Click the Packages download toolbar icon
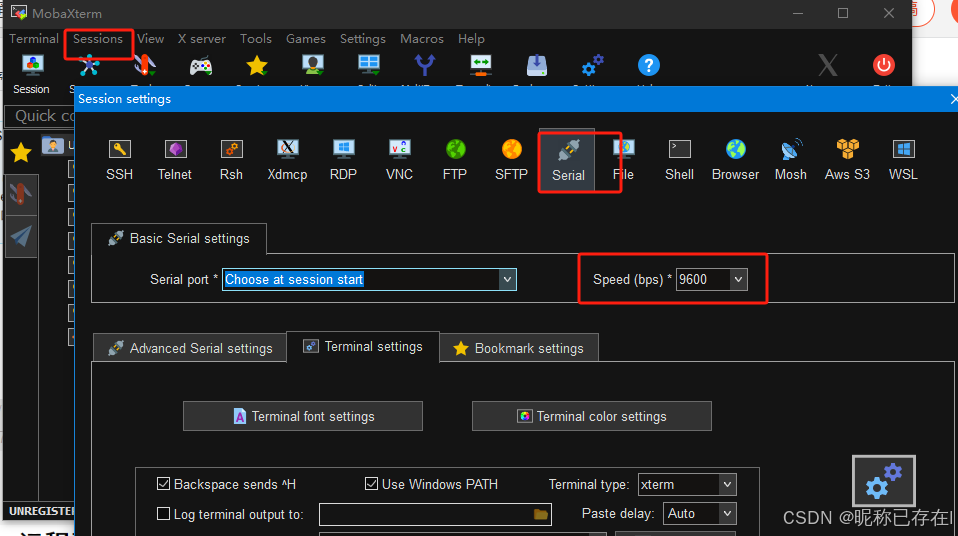 coord(536,65)
